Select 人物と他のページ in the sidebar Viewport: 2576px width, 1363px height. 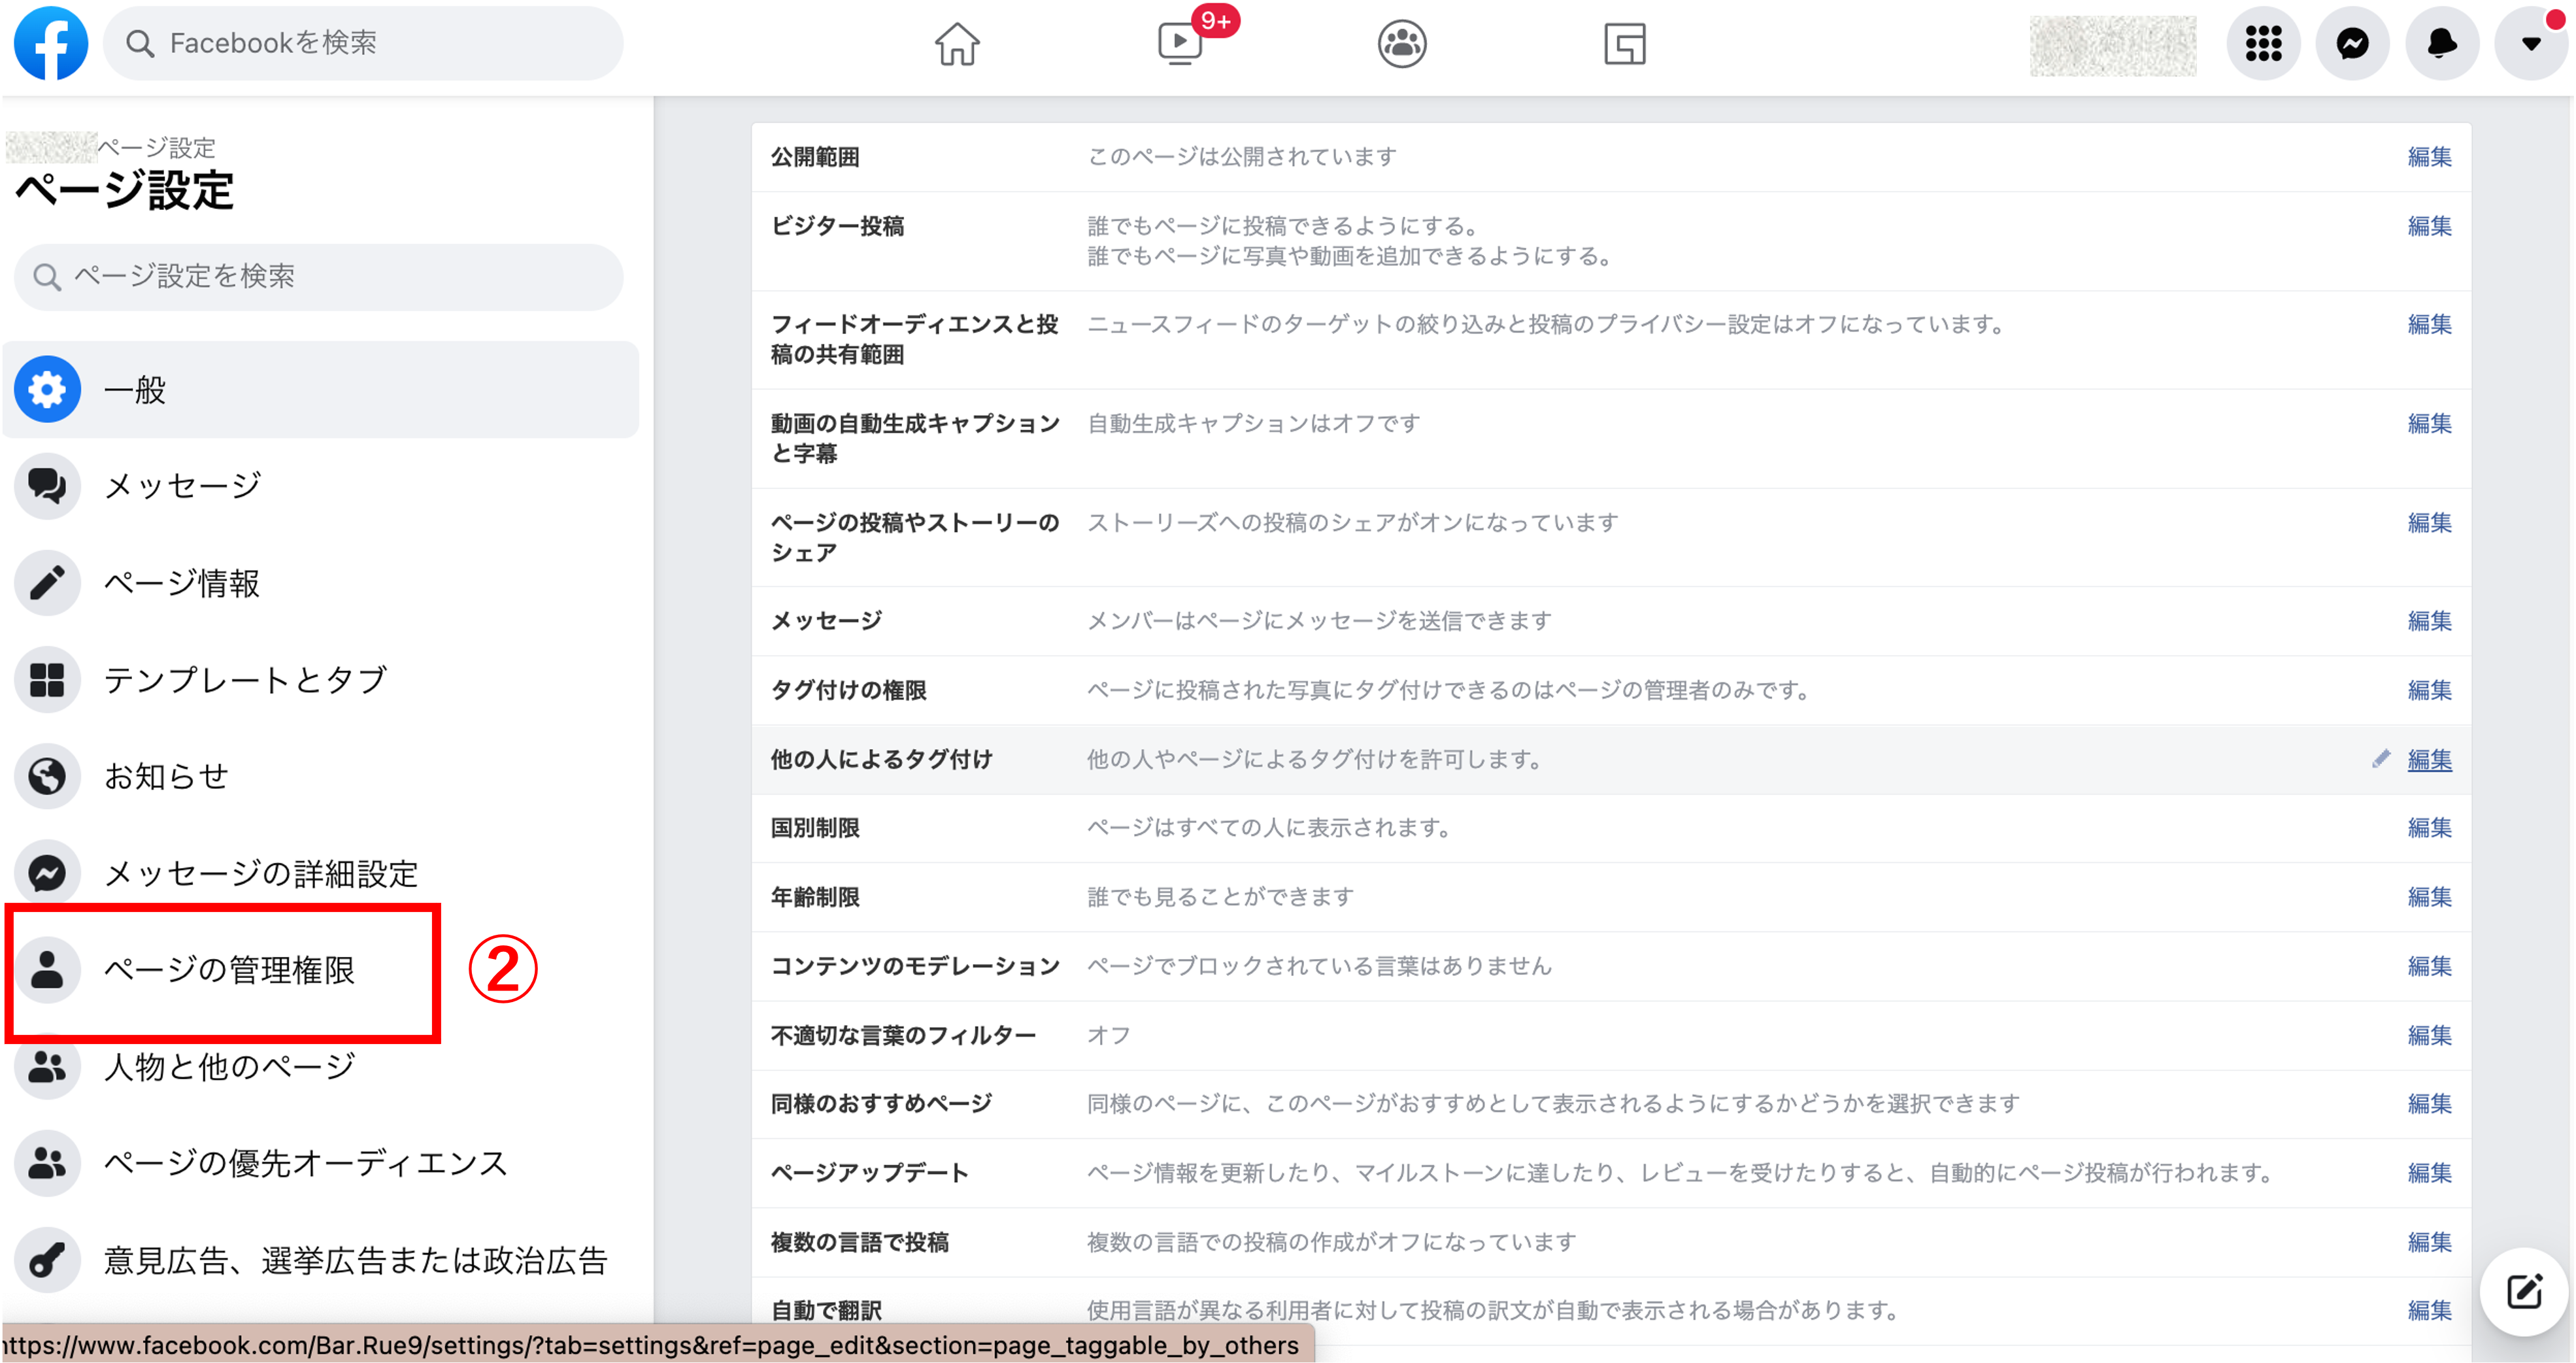point(228,1066)
